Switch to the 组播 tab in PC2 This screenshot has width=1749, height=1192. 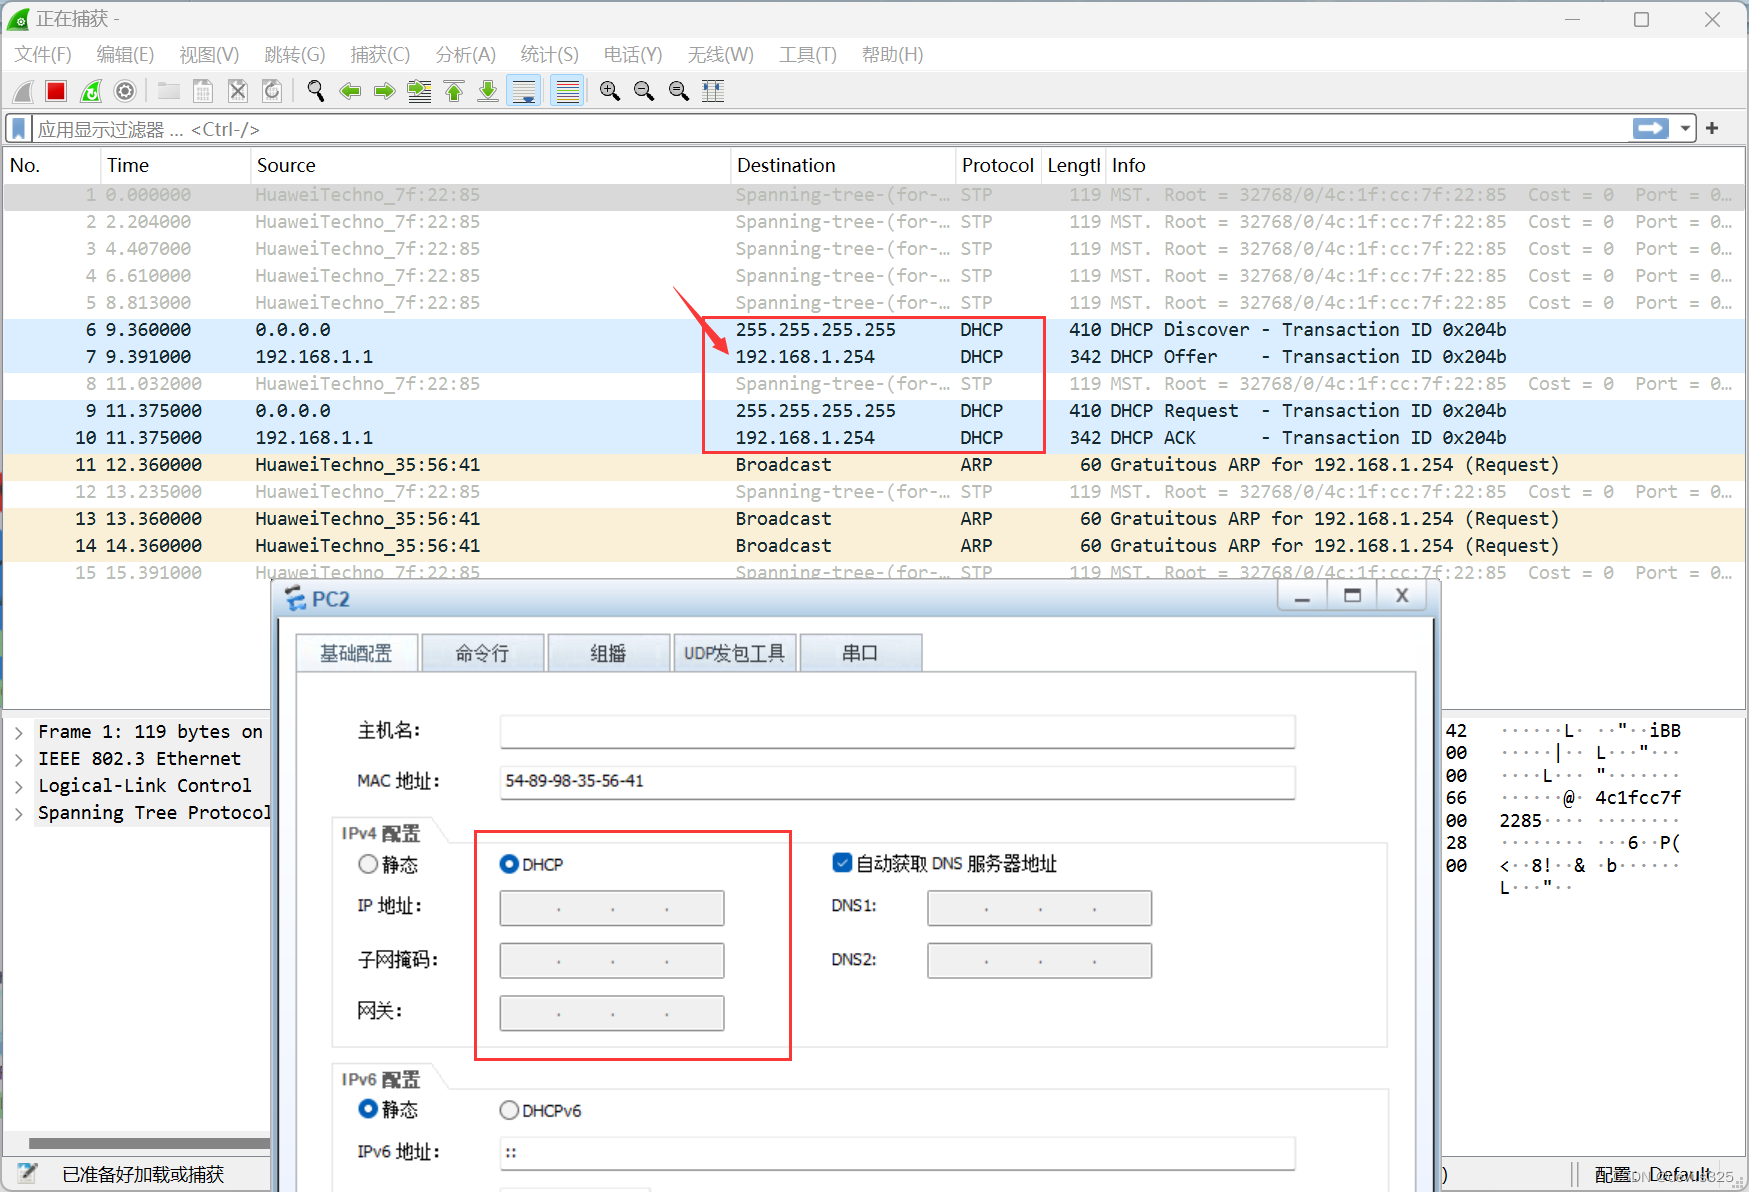pyautogui.click(x=608, y=653)
